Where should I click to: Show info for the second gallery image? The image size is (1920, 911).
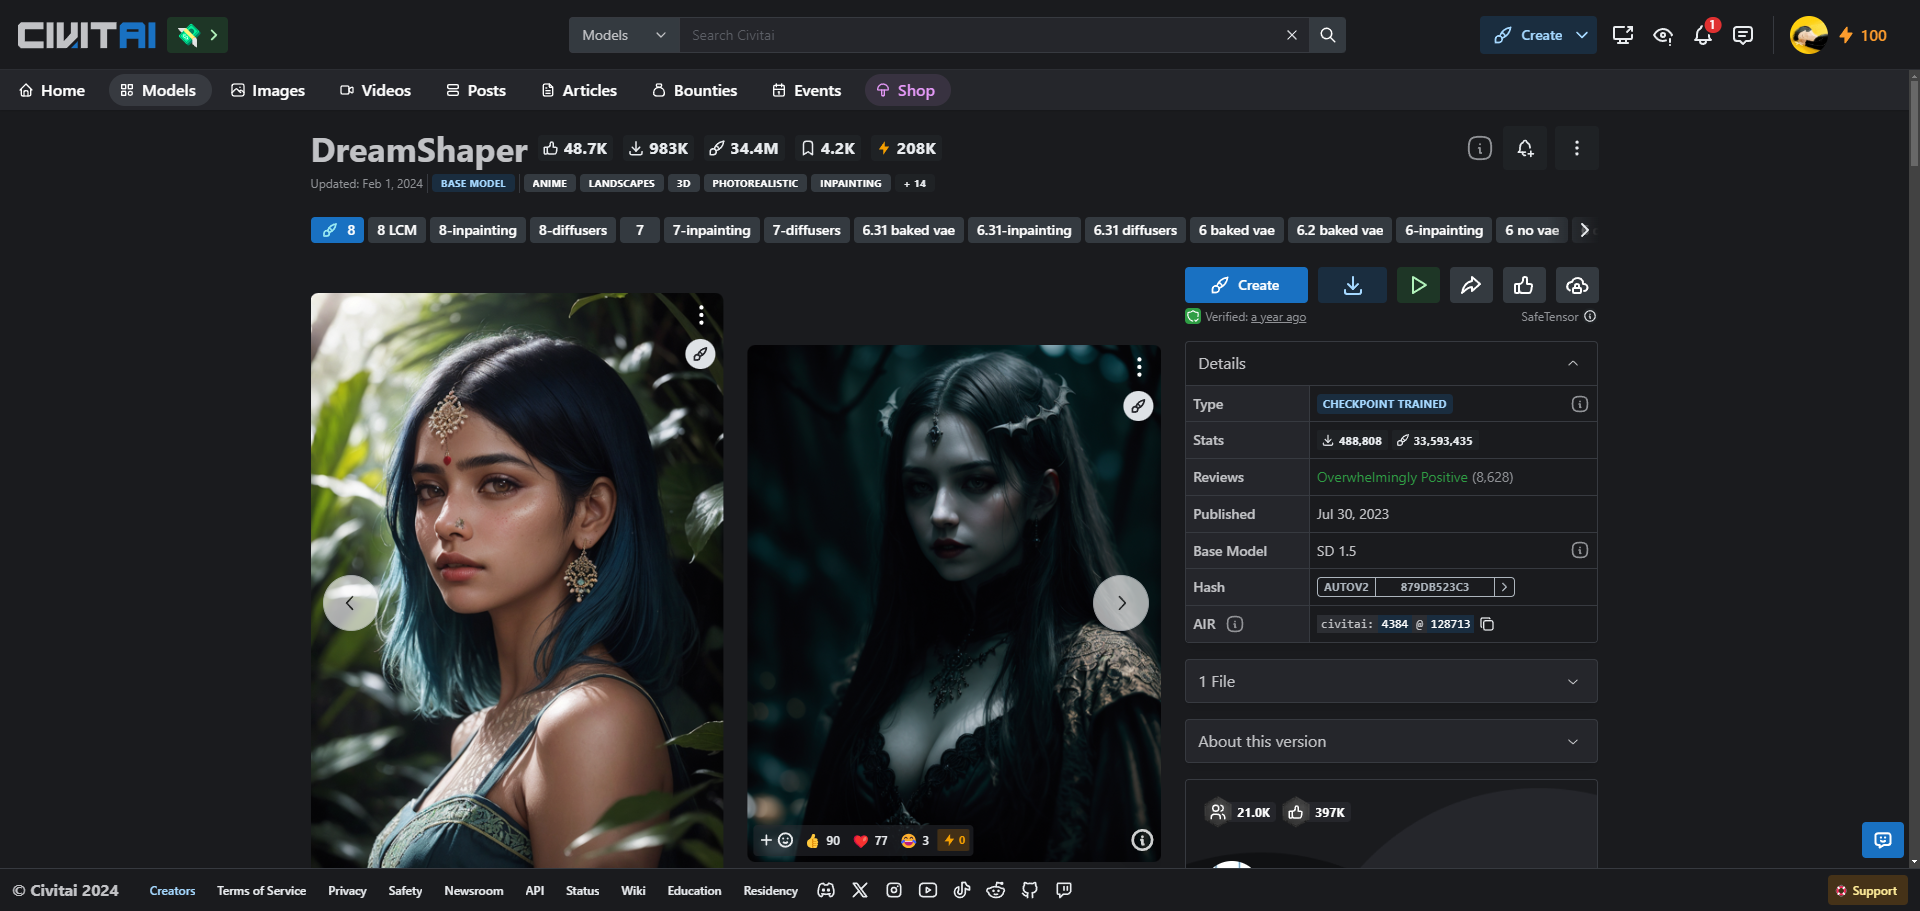(1142, 840)
